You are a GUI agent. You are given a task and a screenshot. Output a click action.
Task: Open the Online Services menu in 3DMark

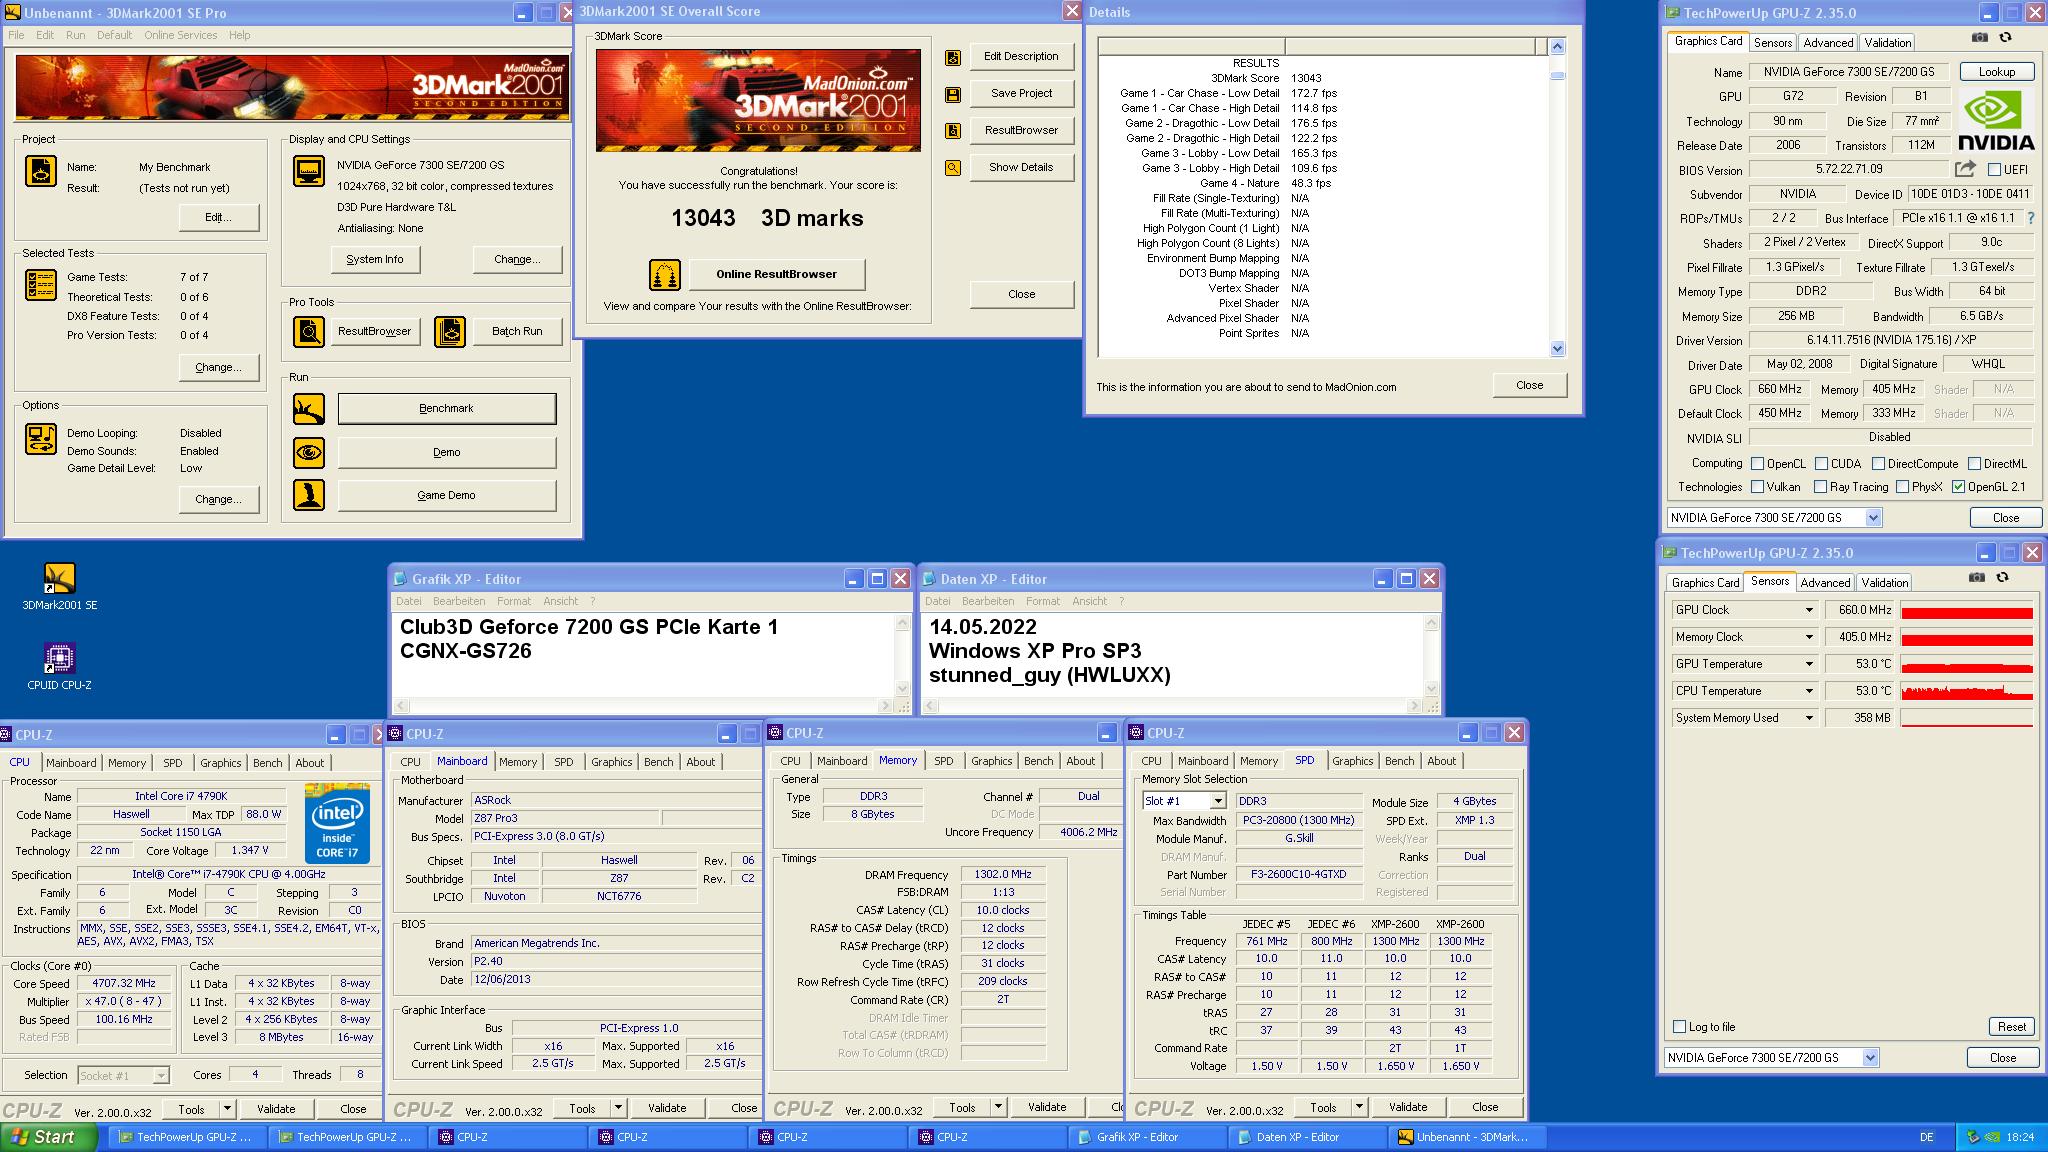tap(180, 35)
